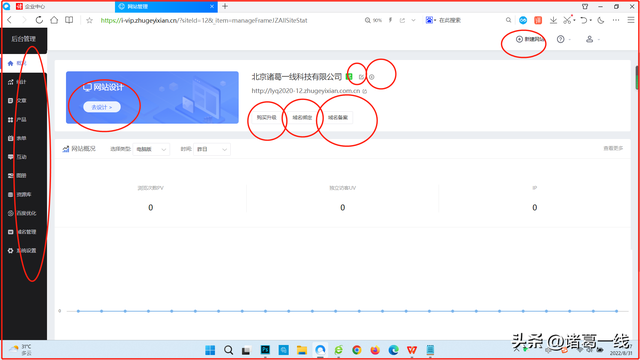Viewport: 640px width, 360px height.
Task: Click the 域名备案 button
Action: [x=338, y=118]
